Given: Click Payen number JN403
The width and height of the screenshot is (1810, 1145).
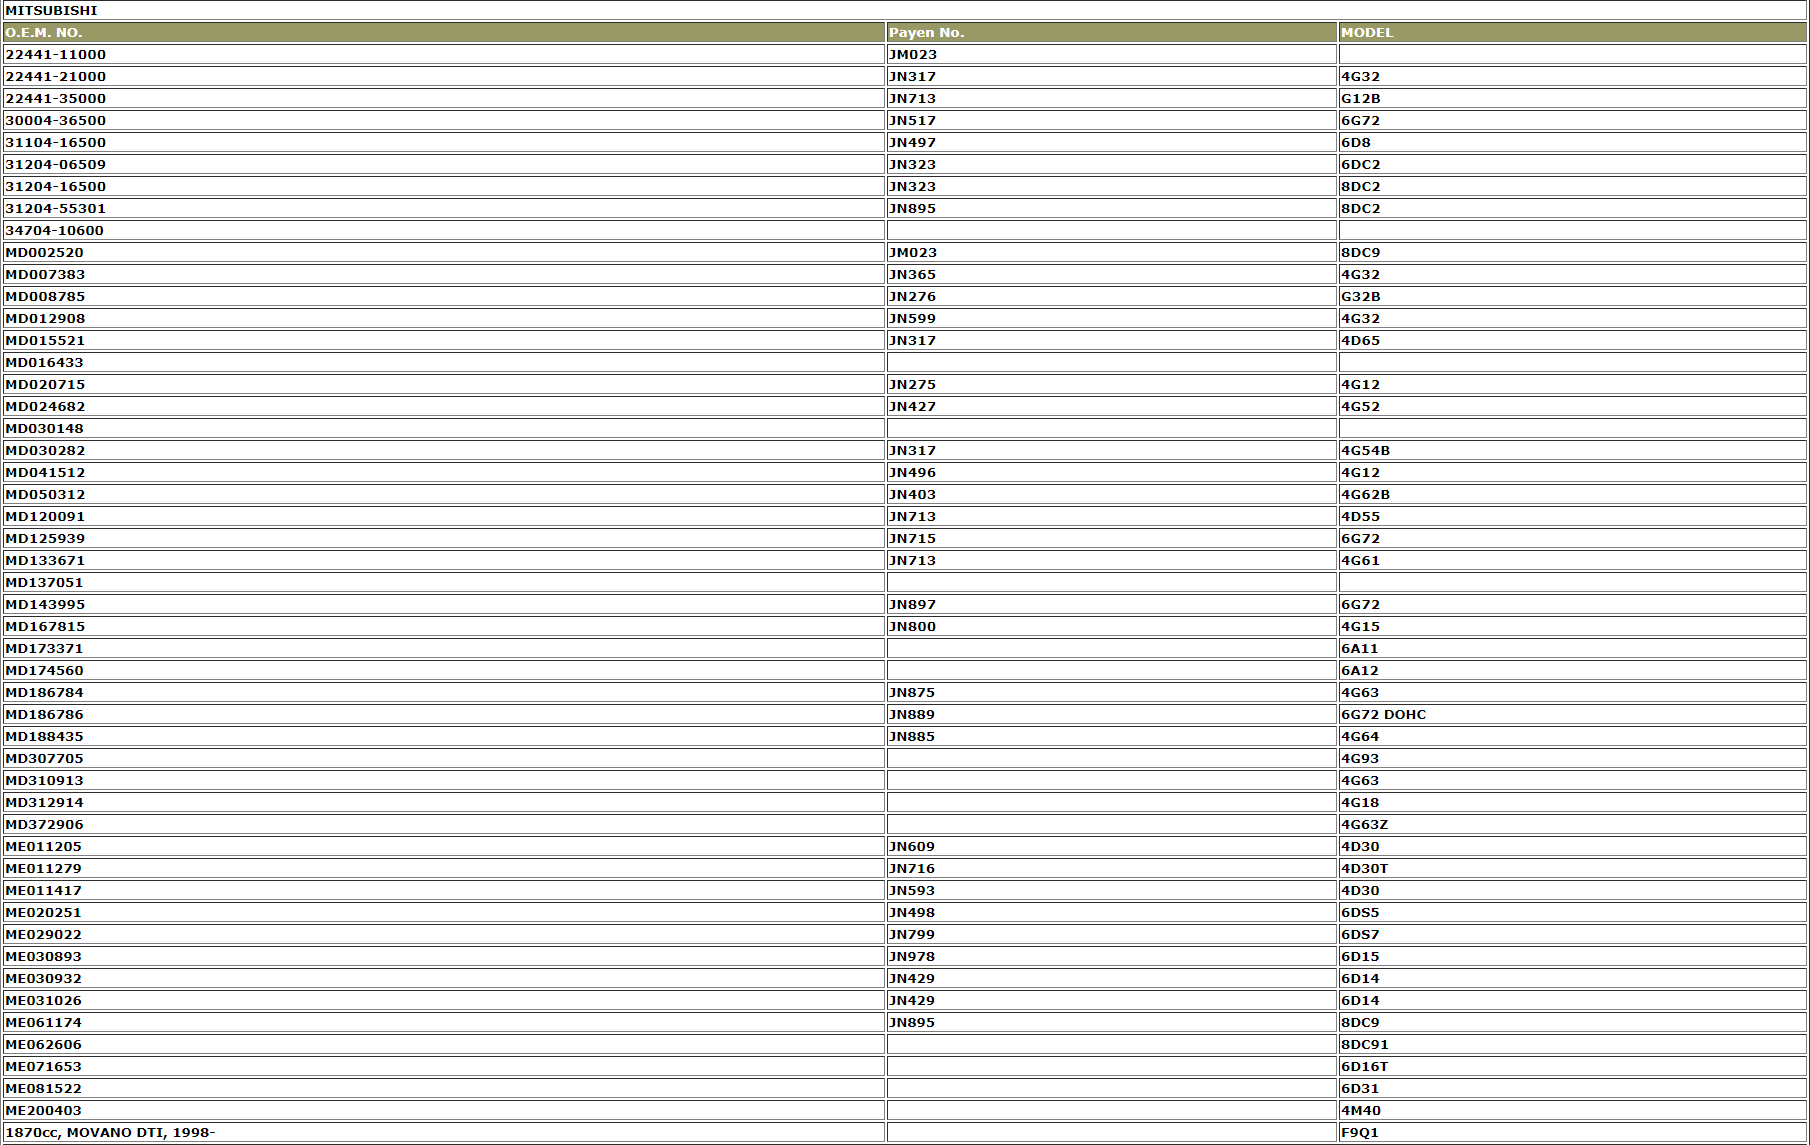Looking at the screenshot, I should (1112, 494).
